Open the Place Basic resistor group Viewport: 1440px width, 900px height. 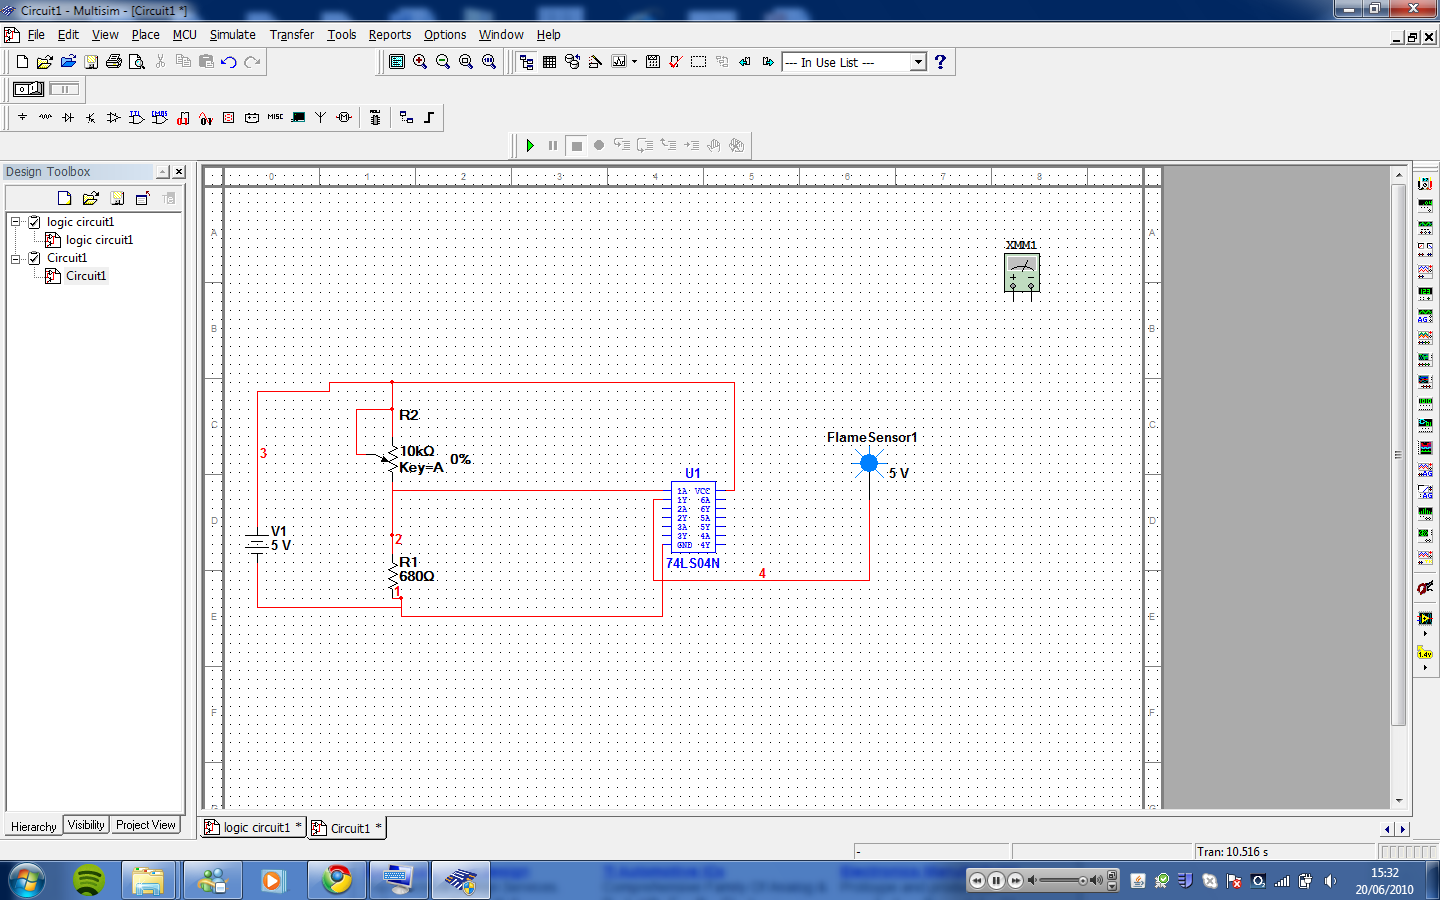(x=45, y=118)
